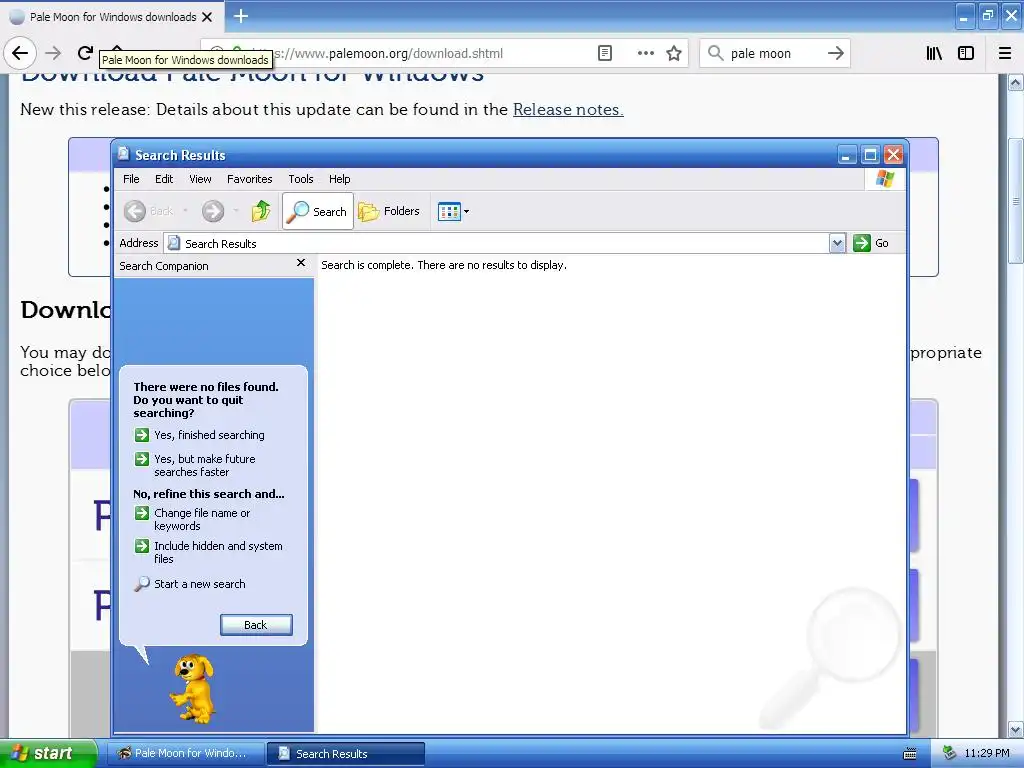Click the Windows Start button
The height and width of the screenshot is (768, 1024).
48,753
